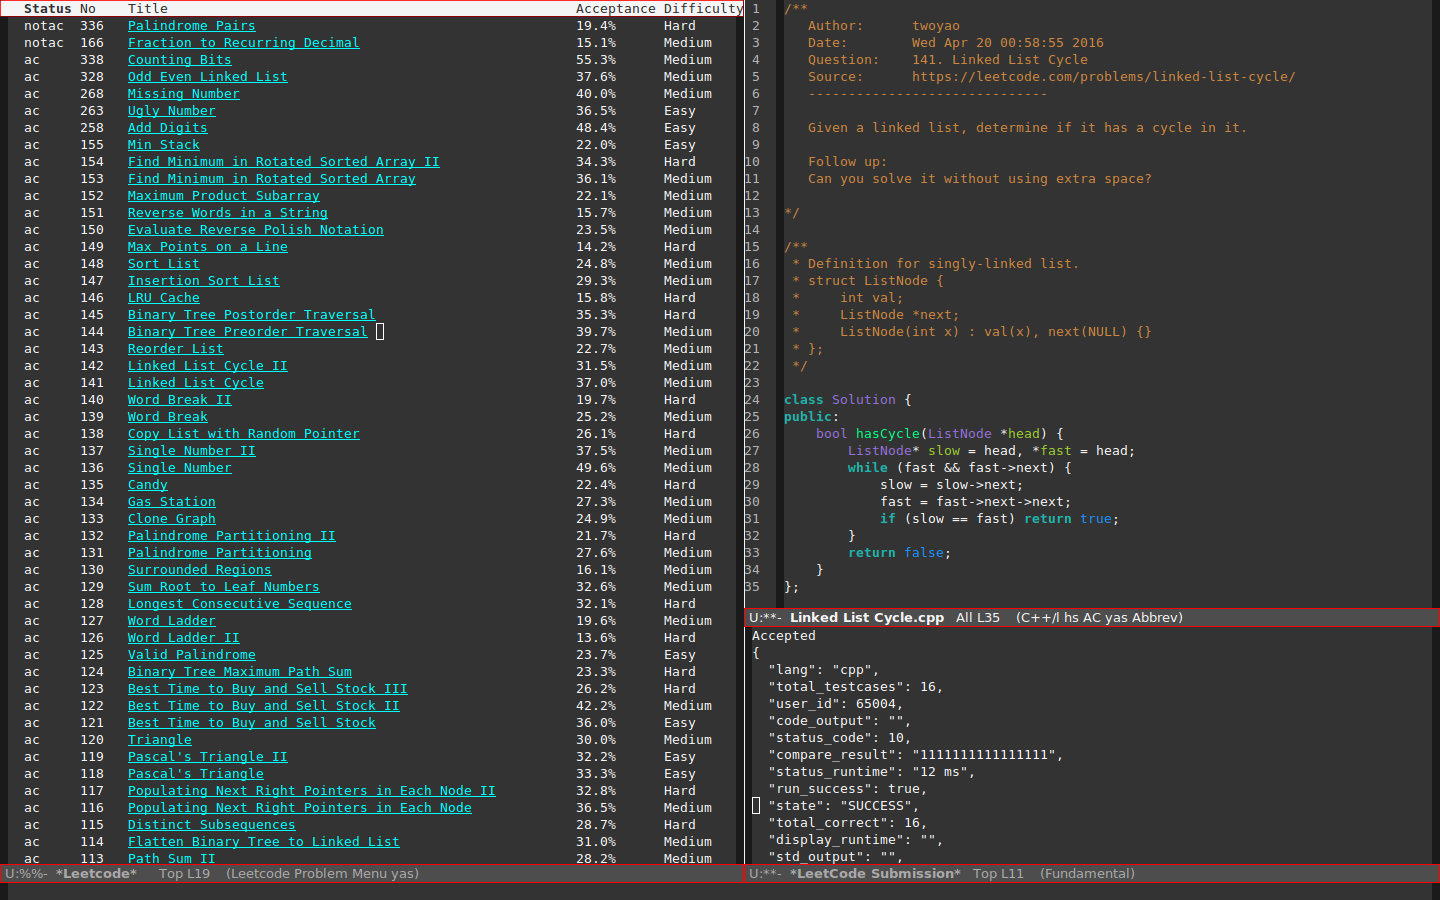Click the 'return false;' line in code
The height and width of the screenshot is (900, 1440).
click(899, 553)
